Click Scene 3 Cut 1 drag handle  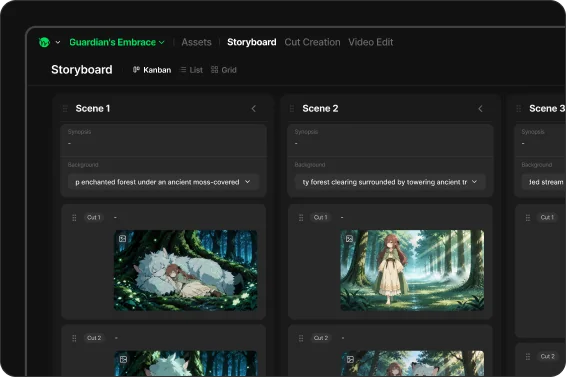coord(528,218)
